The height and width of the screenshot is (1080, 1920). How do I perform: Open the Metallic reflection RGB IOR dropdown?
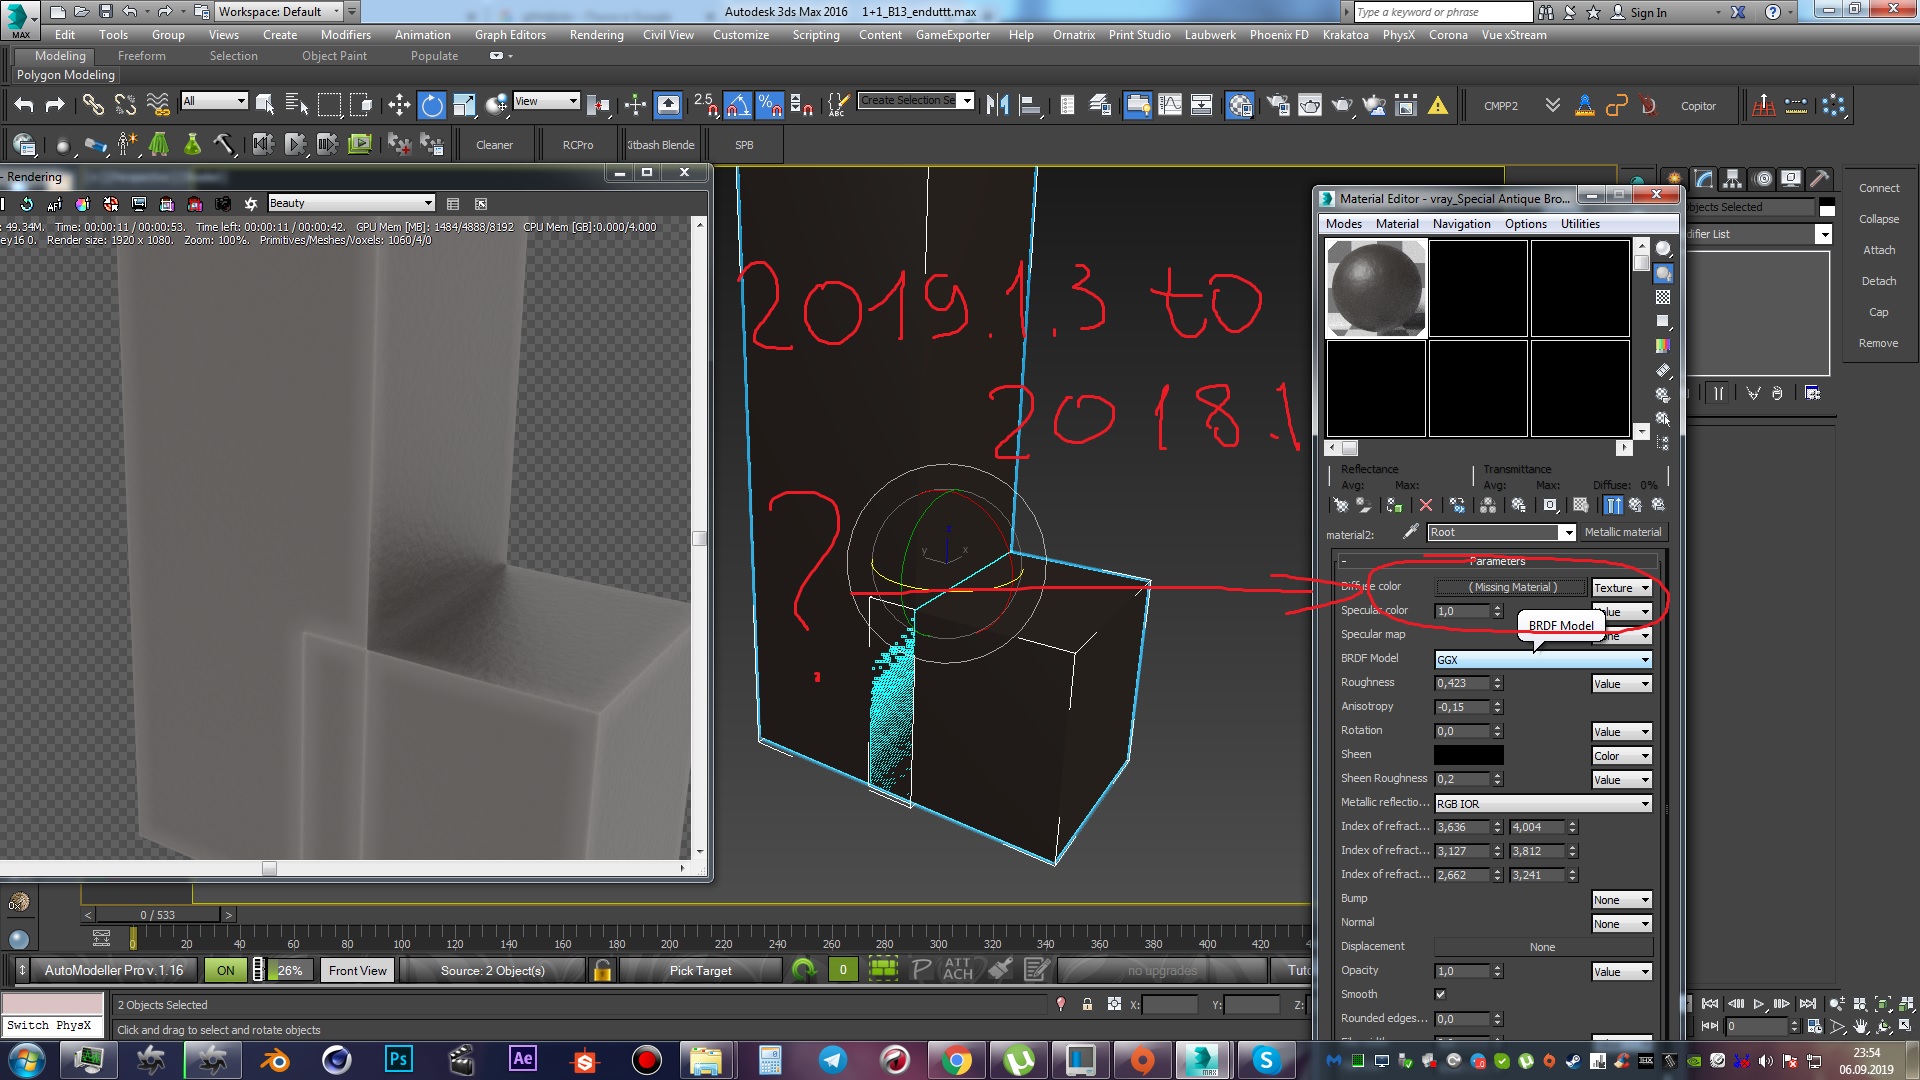tap(1543, 804)
